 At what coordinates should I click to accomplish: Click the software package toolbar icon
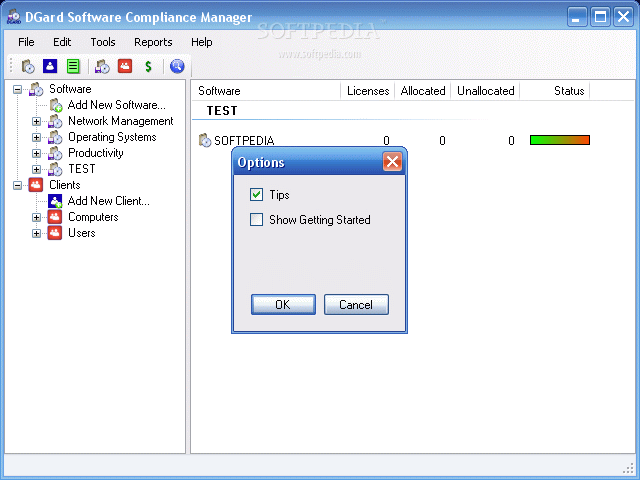(28, 66)
